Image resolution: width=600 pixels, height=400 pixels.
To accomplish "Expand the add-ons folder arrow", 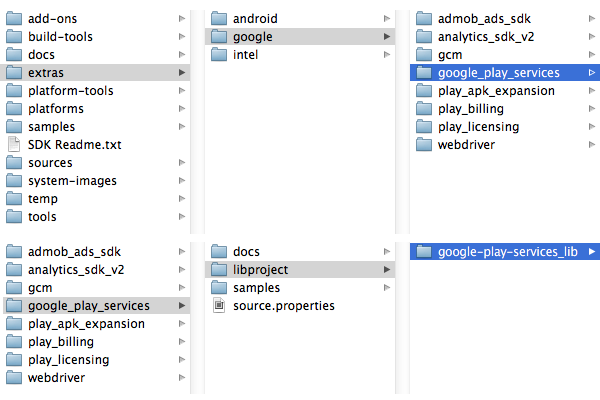I will click(x=182, y=18).
